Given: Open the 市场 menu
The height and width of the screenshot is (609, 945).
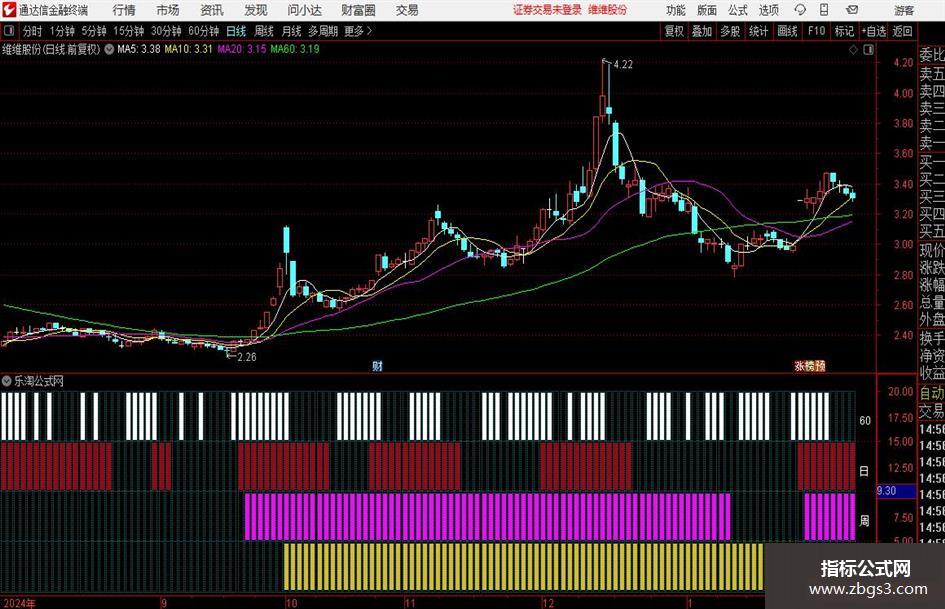Looking at the screenshot, I should (x=168, y=10).
